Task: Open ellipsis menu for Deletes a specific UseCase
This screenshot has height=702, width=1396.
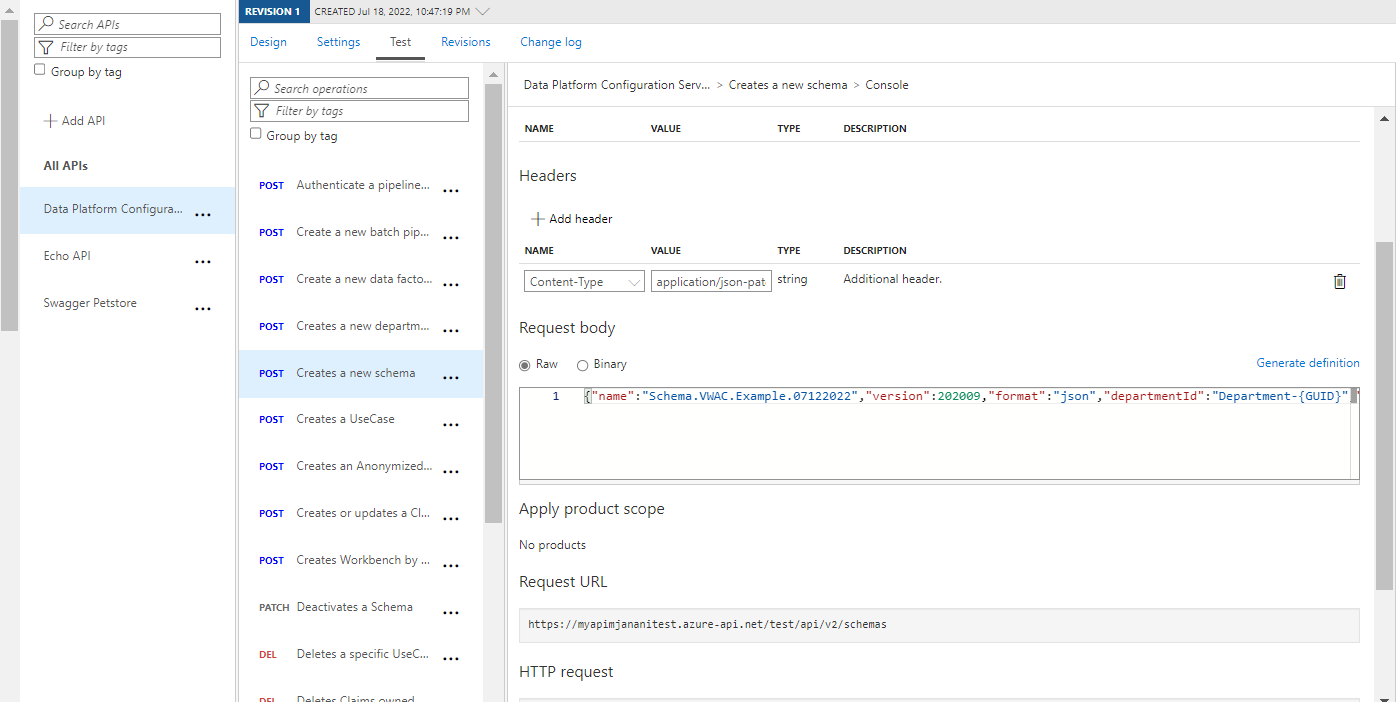Action: coord(451,659)
